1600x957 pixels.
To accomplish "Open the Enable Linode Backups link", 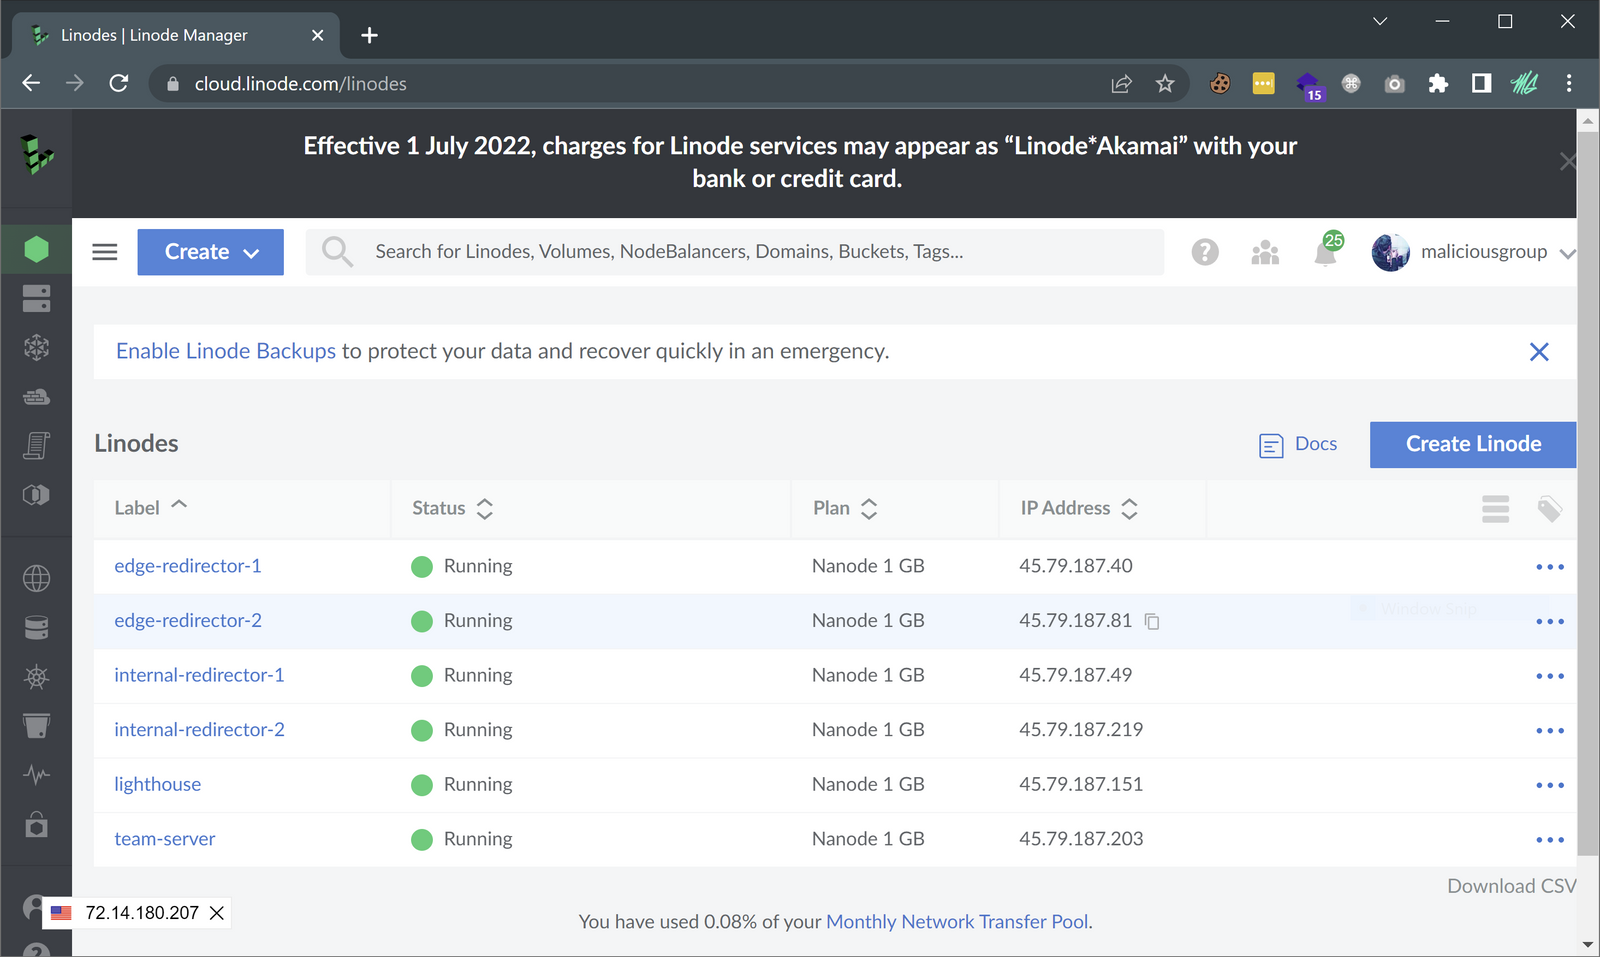I will click(226, 351).
